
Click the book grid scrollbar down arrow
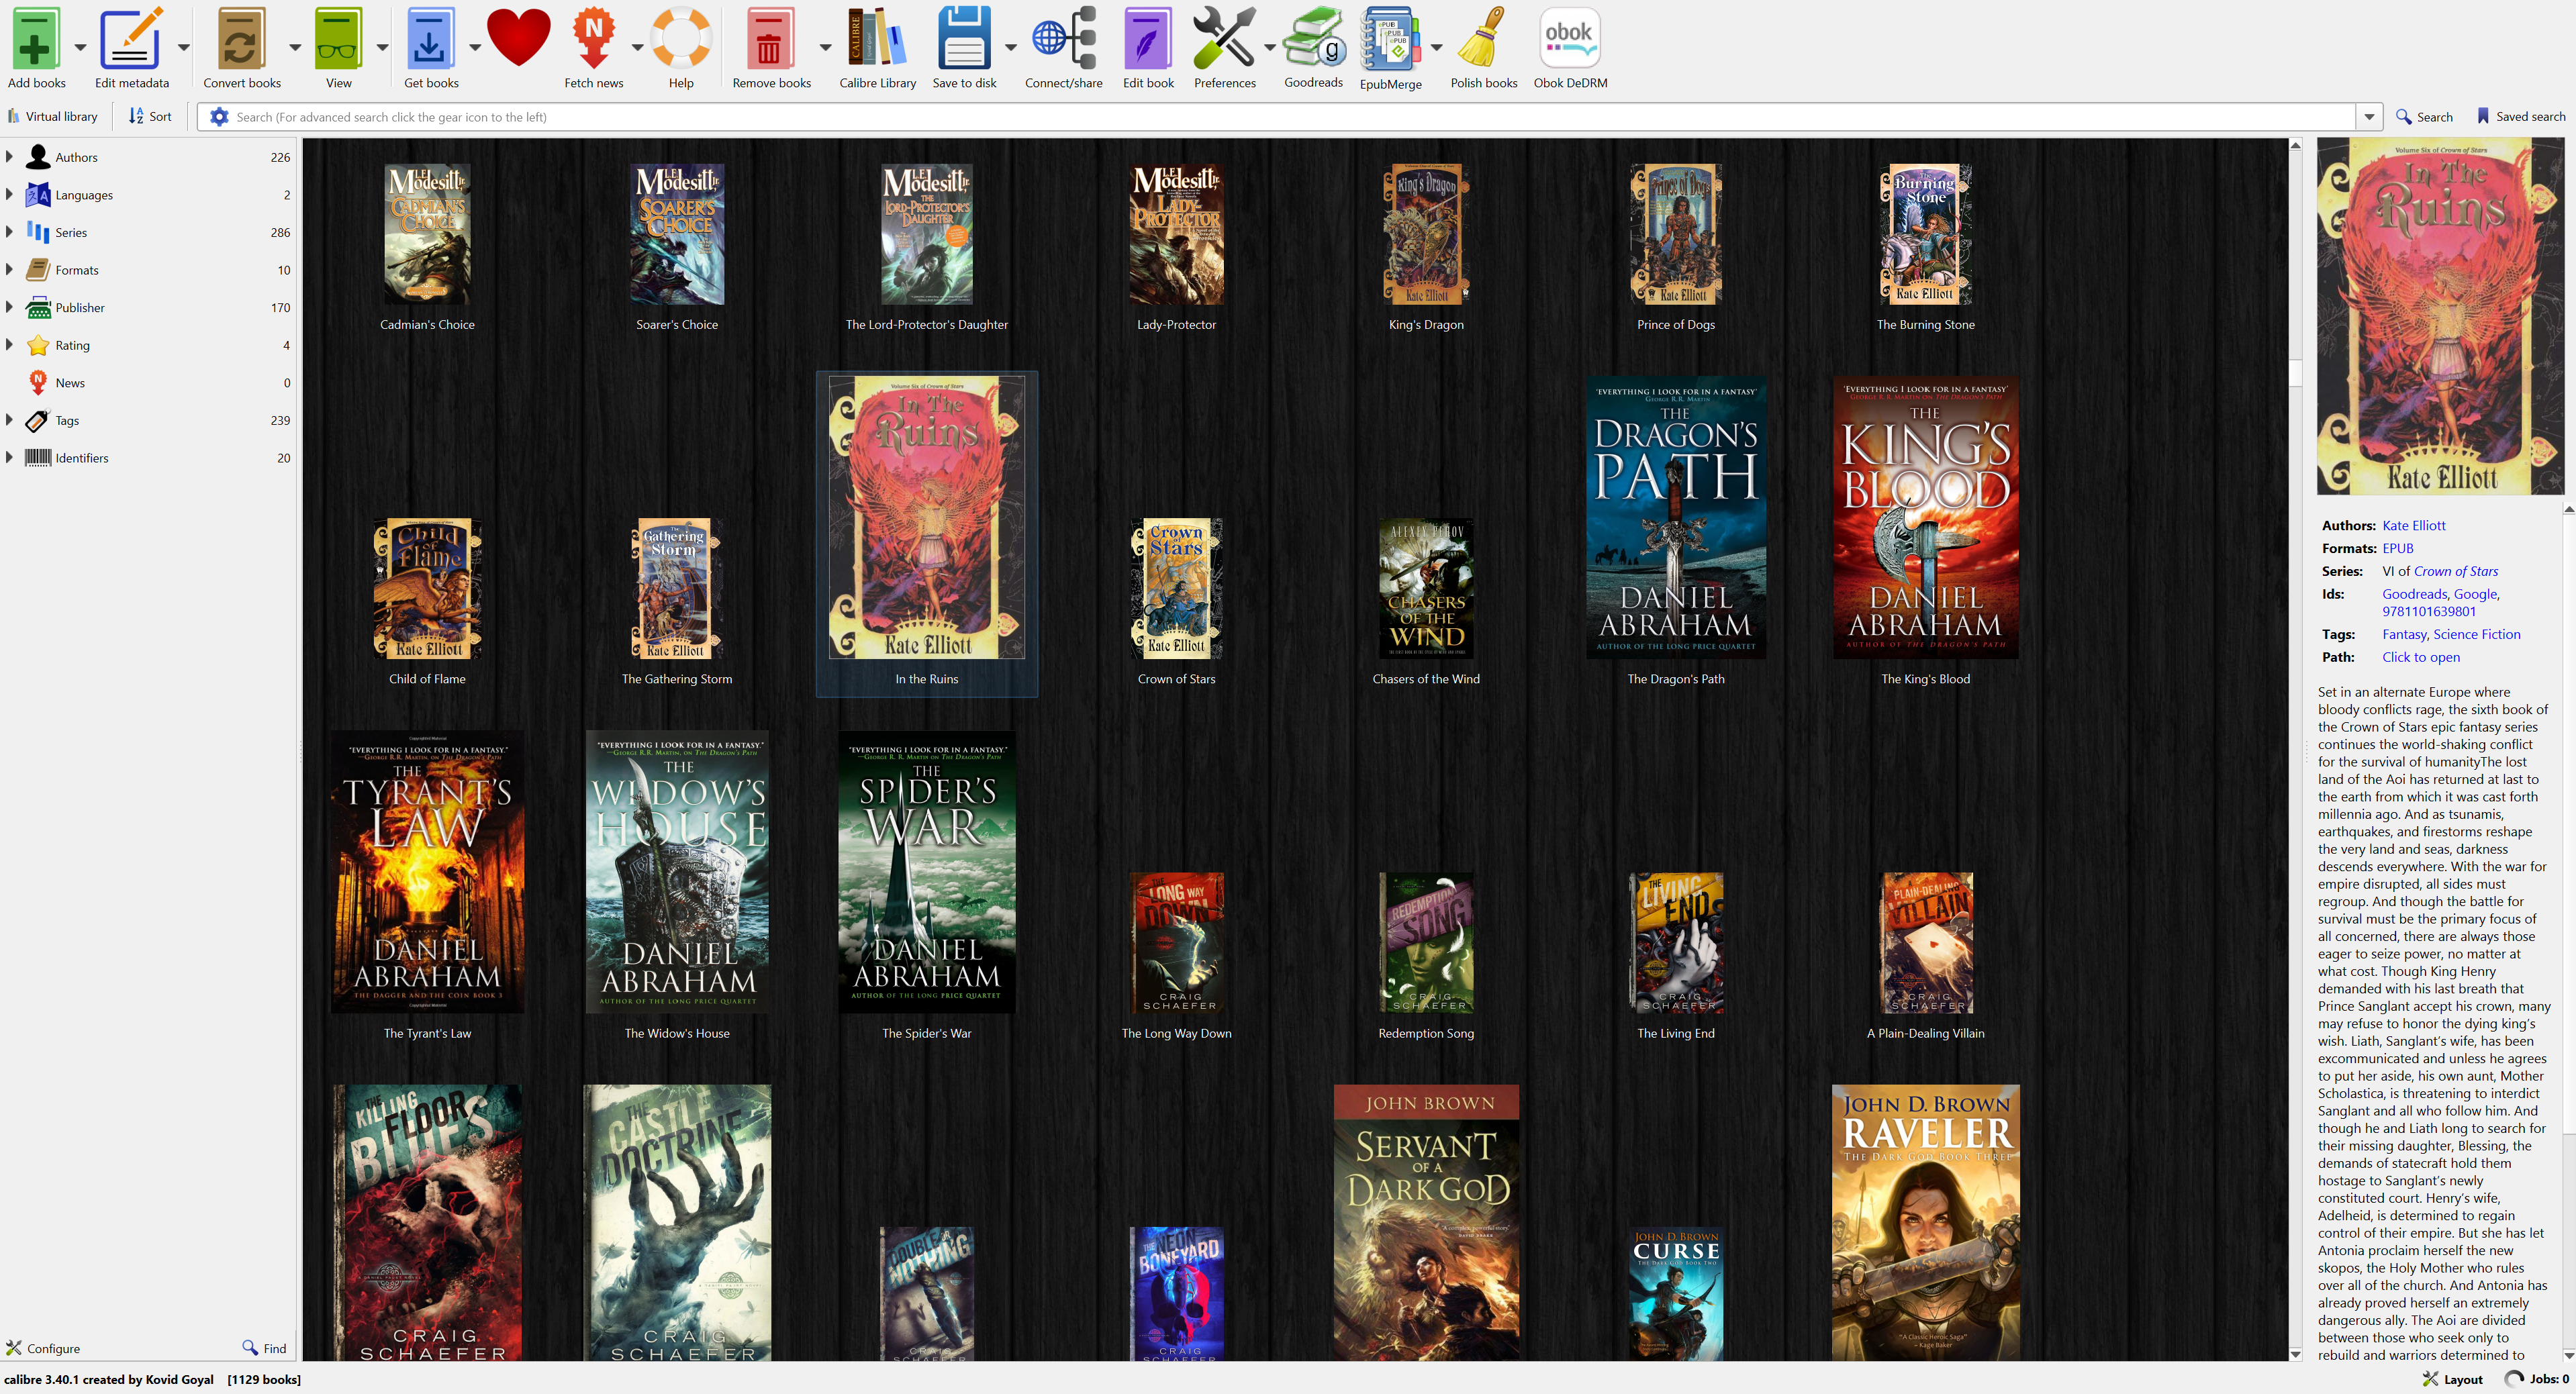pos(2295,1354)
